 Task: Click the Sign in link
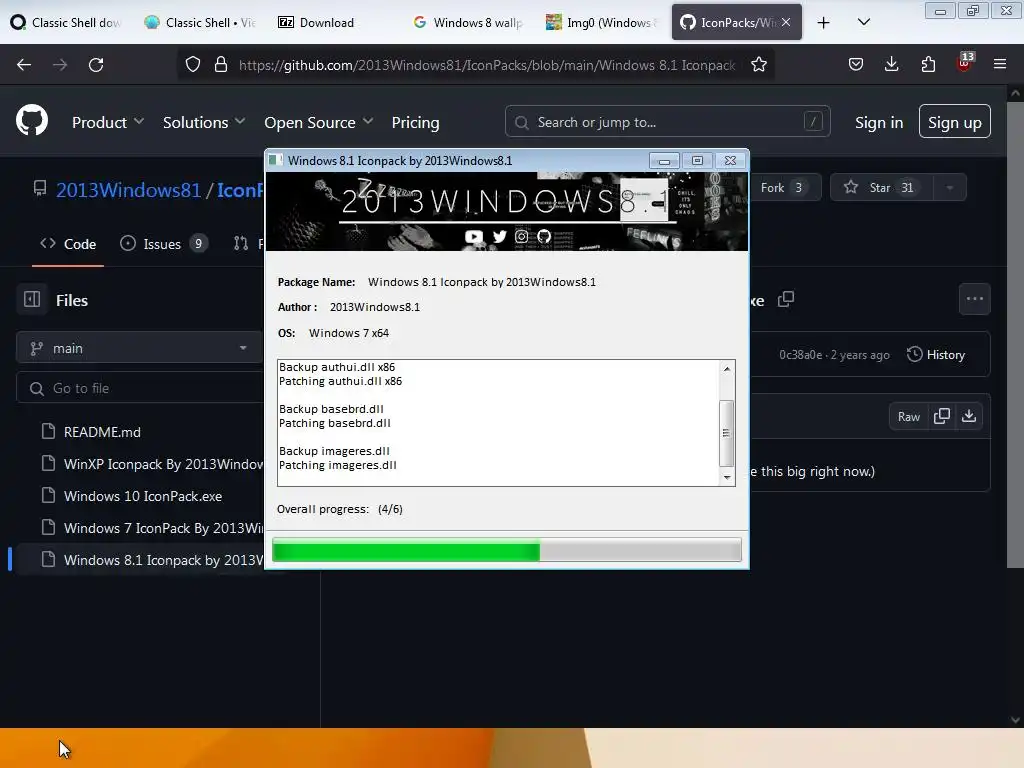879,122
